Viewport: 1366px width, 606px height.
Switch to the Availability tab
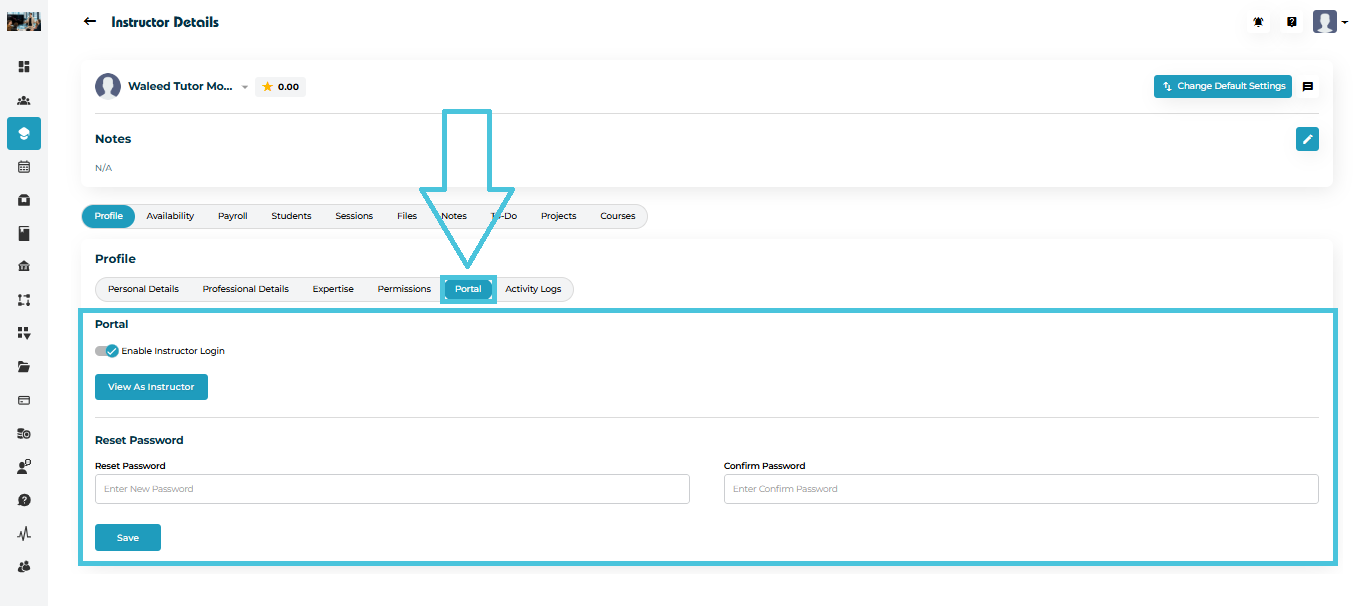170,216
